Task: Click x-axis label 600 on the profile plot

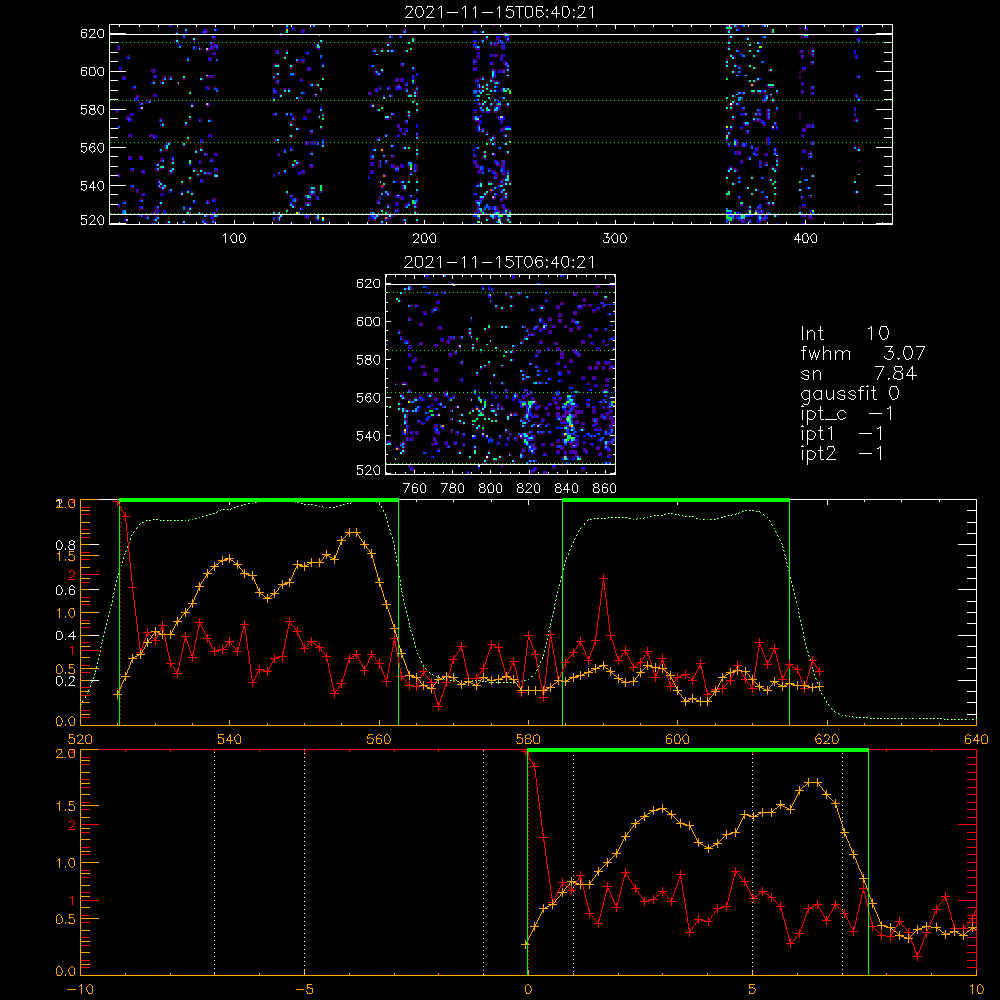Action: 677,740
